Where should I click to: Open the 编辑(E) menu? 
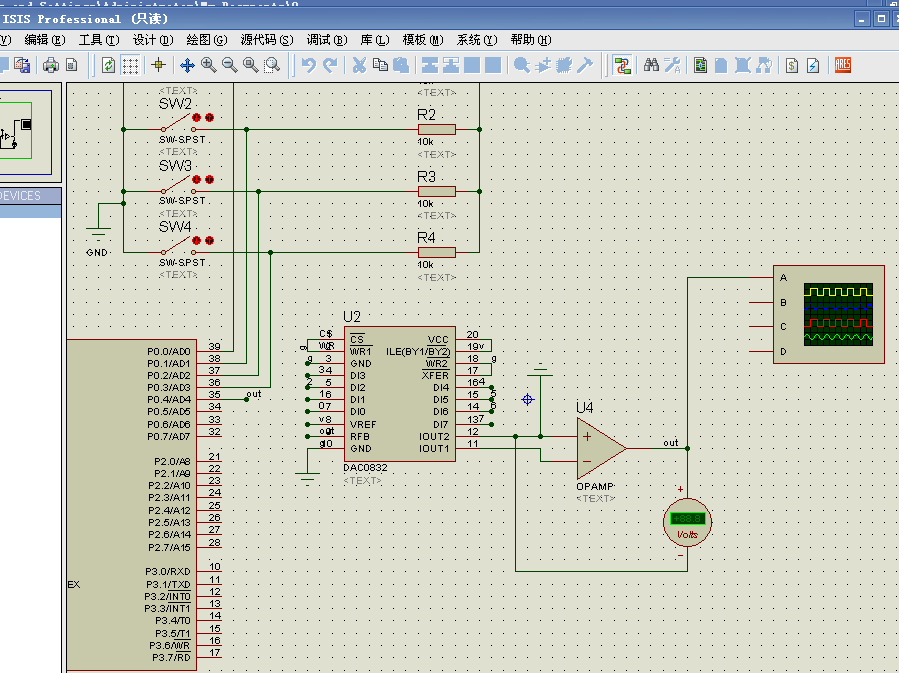pos(45,40)
